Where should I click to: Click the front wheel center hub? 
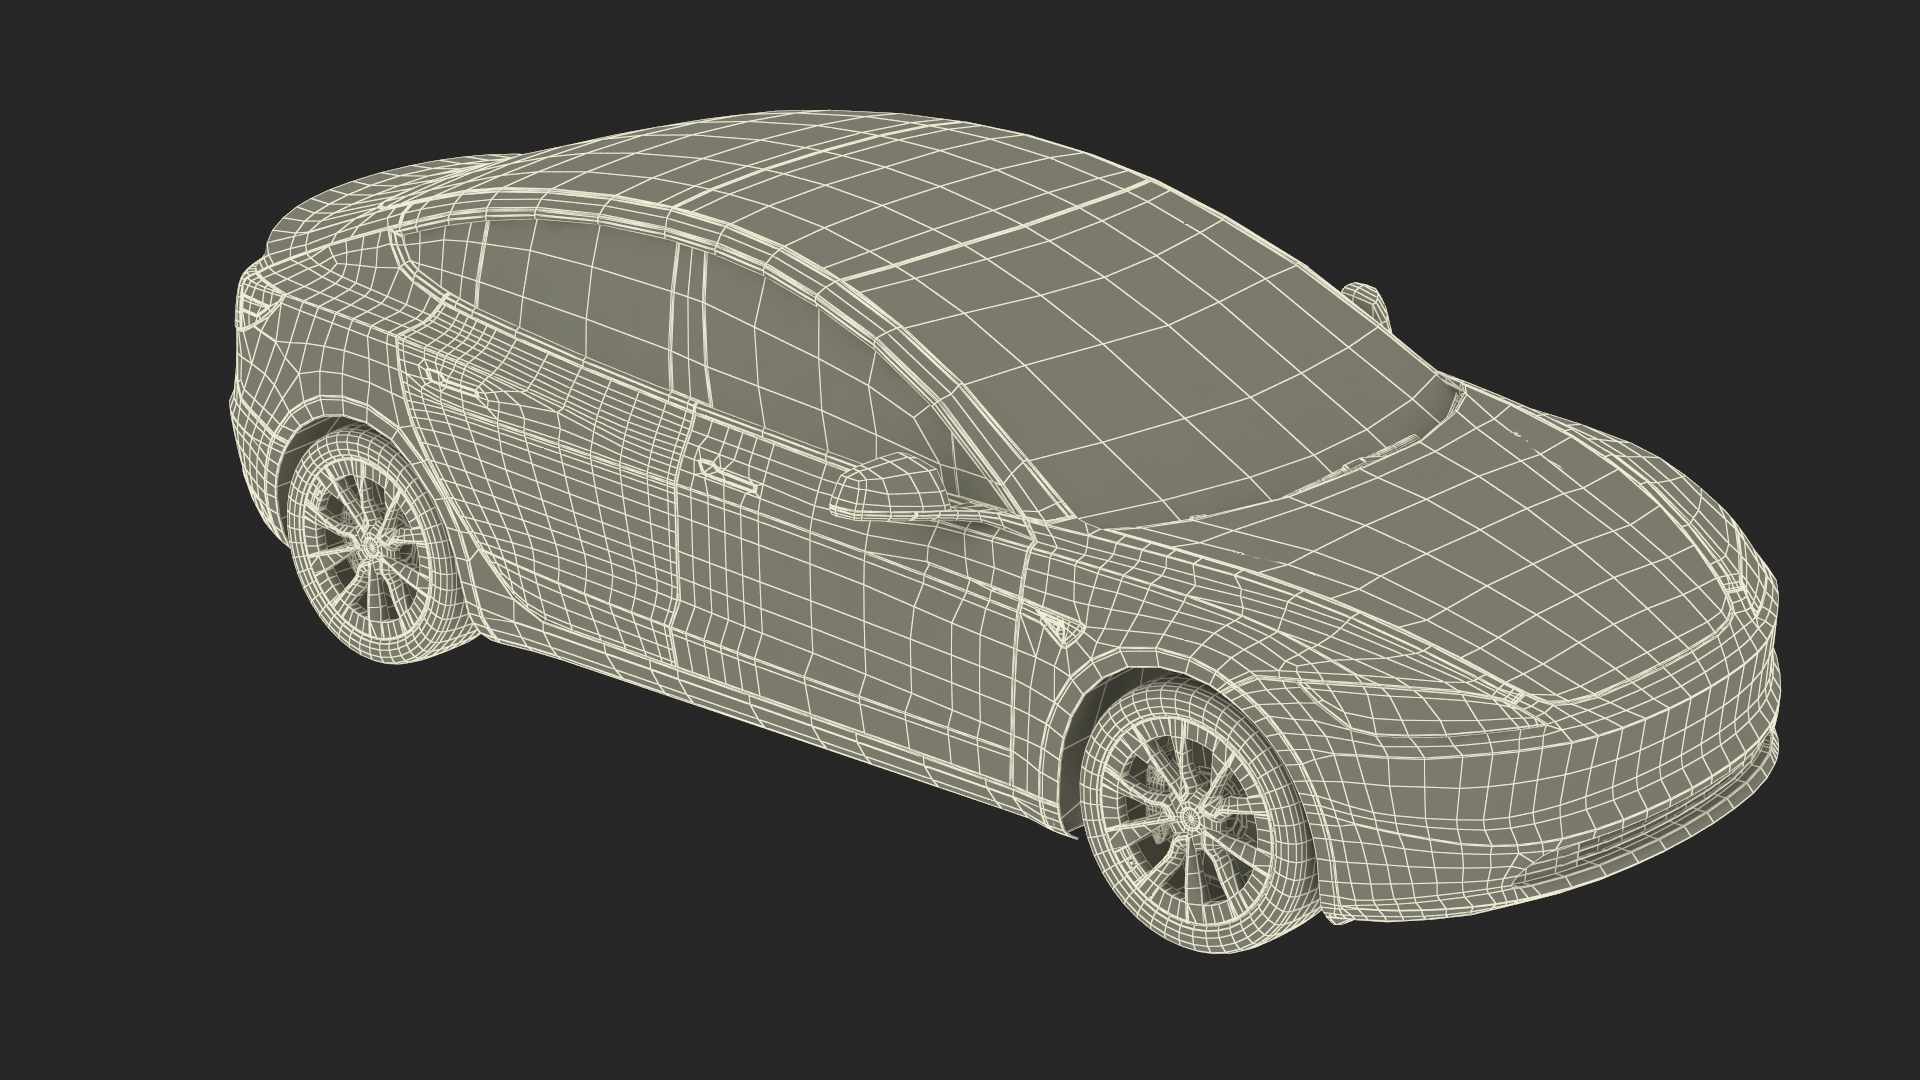(x=1190, y=817)
